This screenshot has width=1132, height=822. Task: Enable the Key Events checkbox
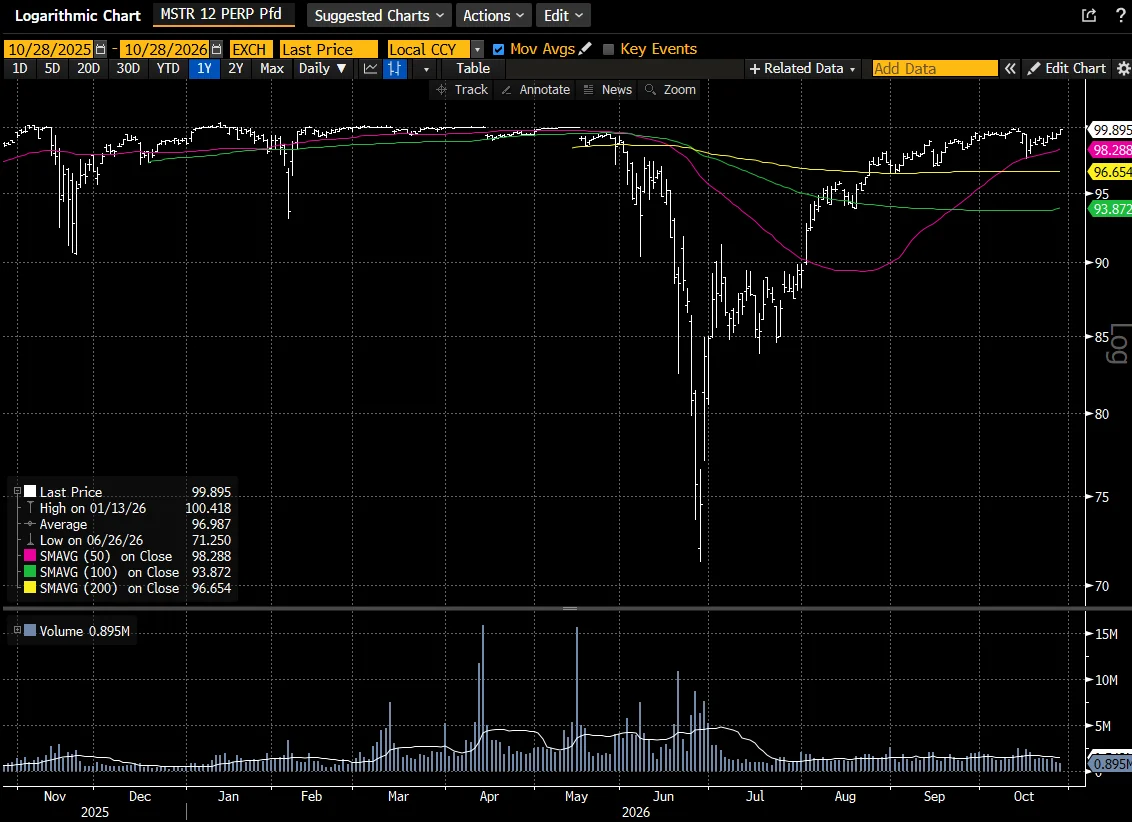[x=609, y=49]
